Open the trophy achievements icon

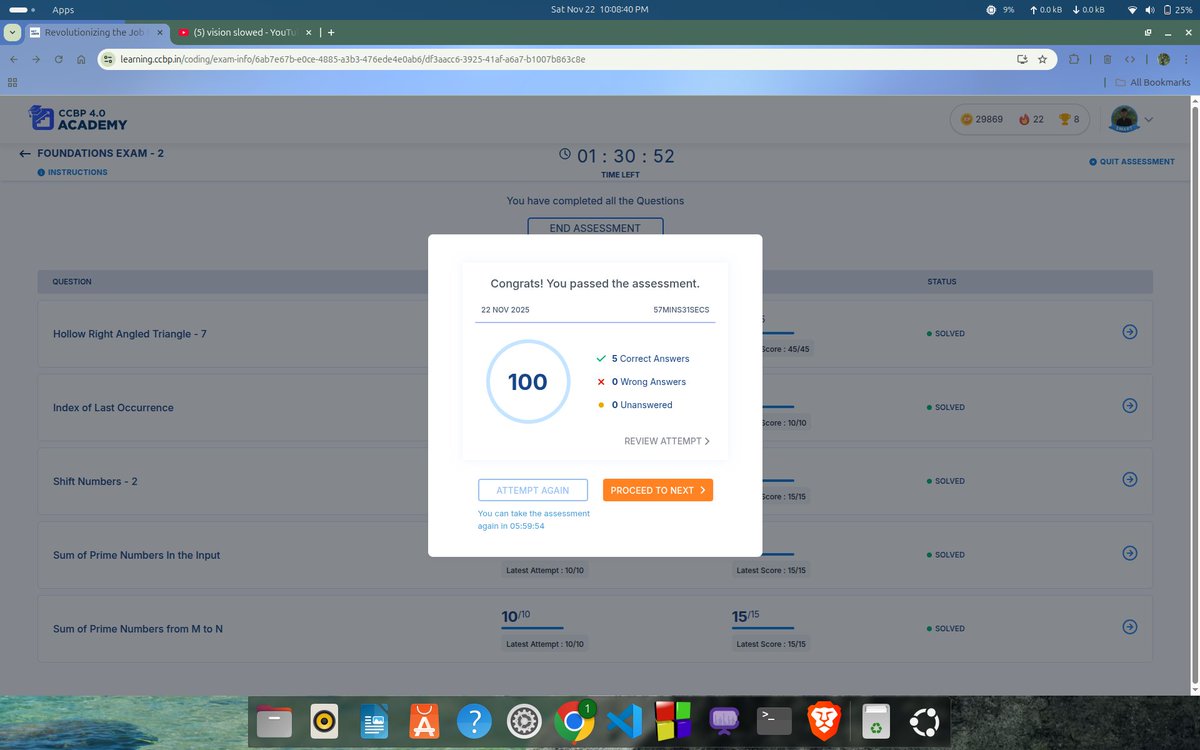[x=1063, y=119]
